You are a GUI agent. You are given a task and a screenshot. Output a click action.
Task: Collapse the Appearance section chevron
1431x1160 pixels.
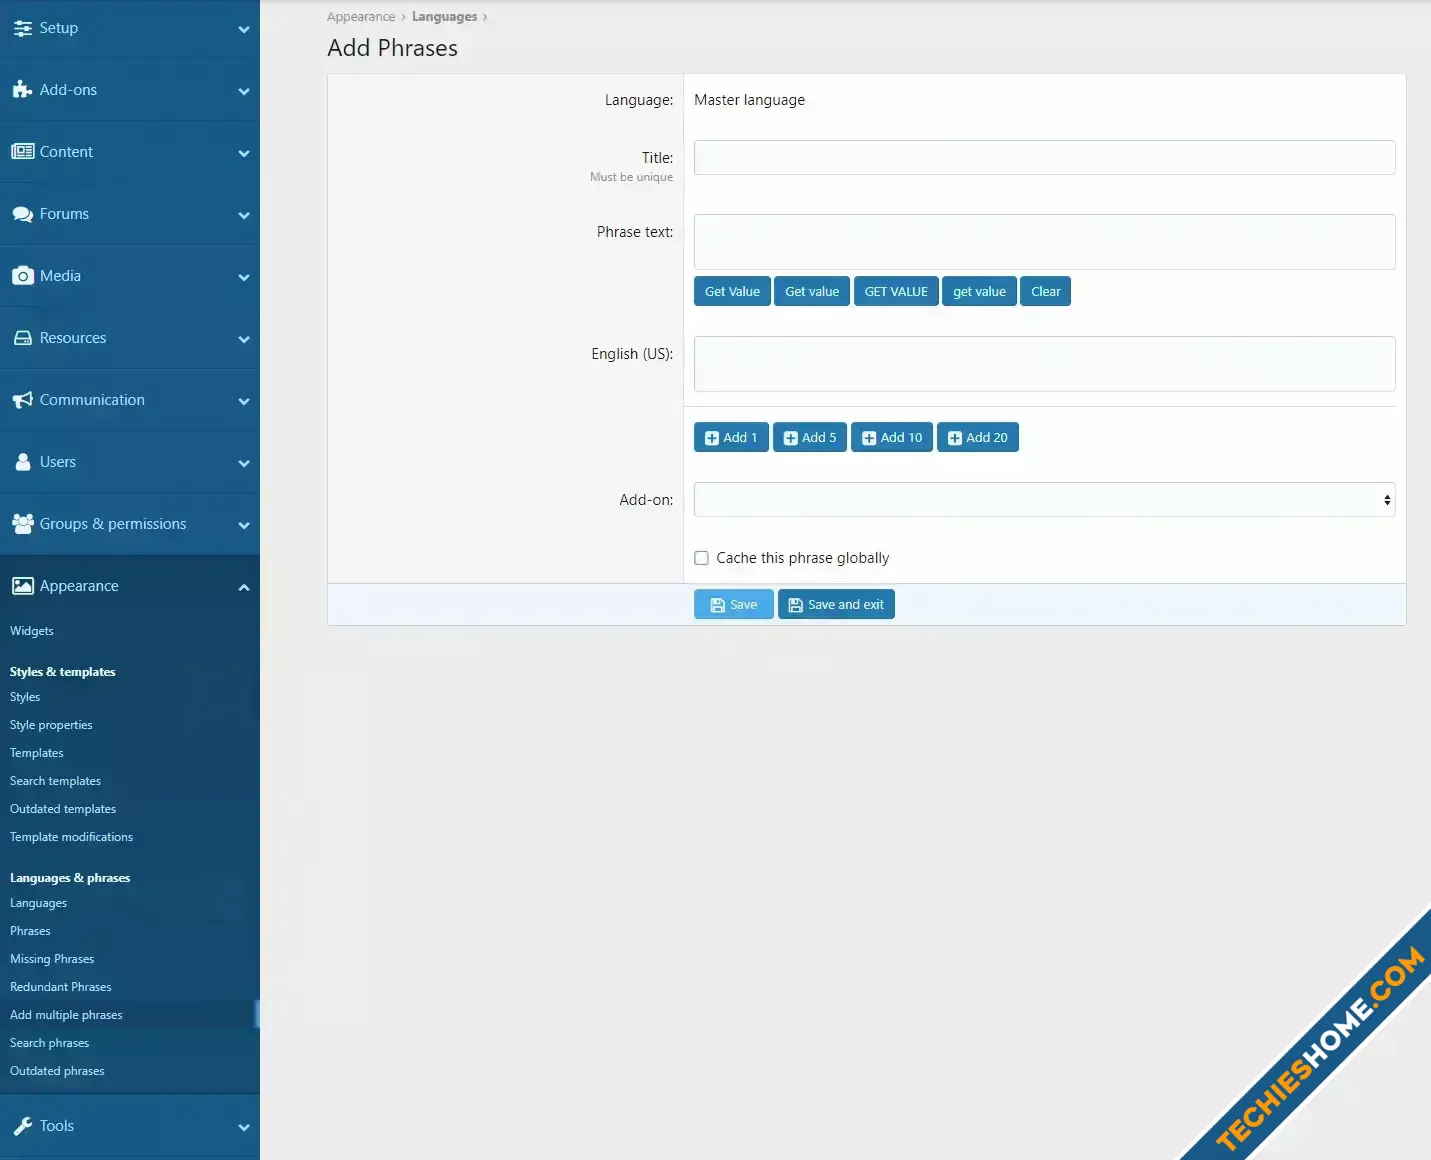244,588
